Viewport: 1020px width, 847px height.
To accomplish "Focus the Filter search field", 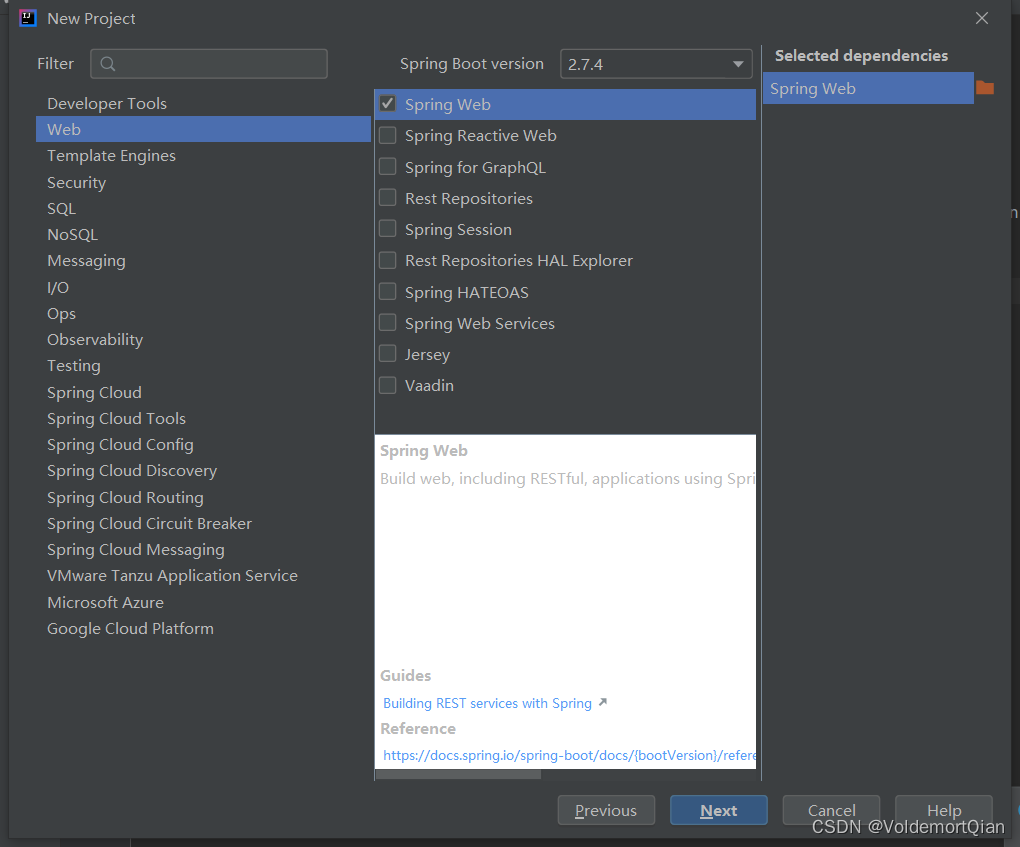I will point(209,64).
